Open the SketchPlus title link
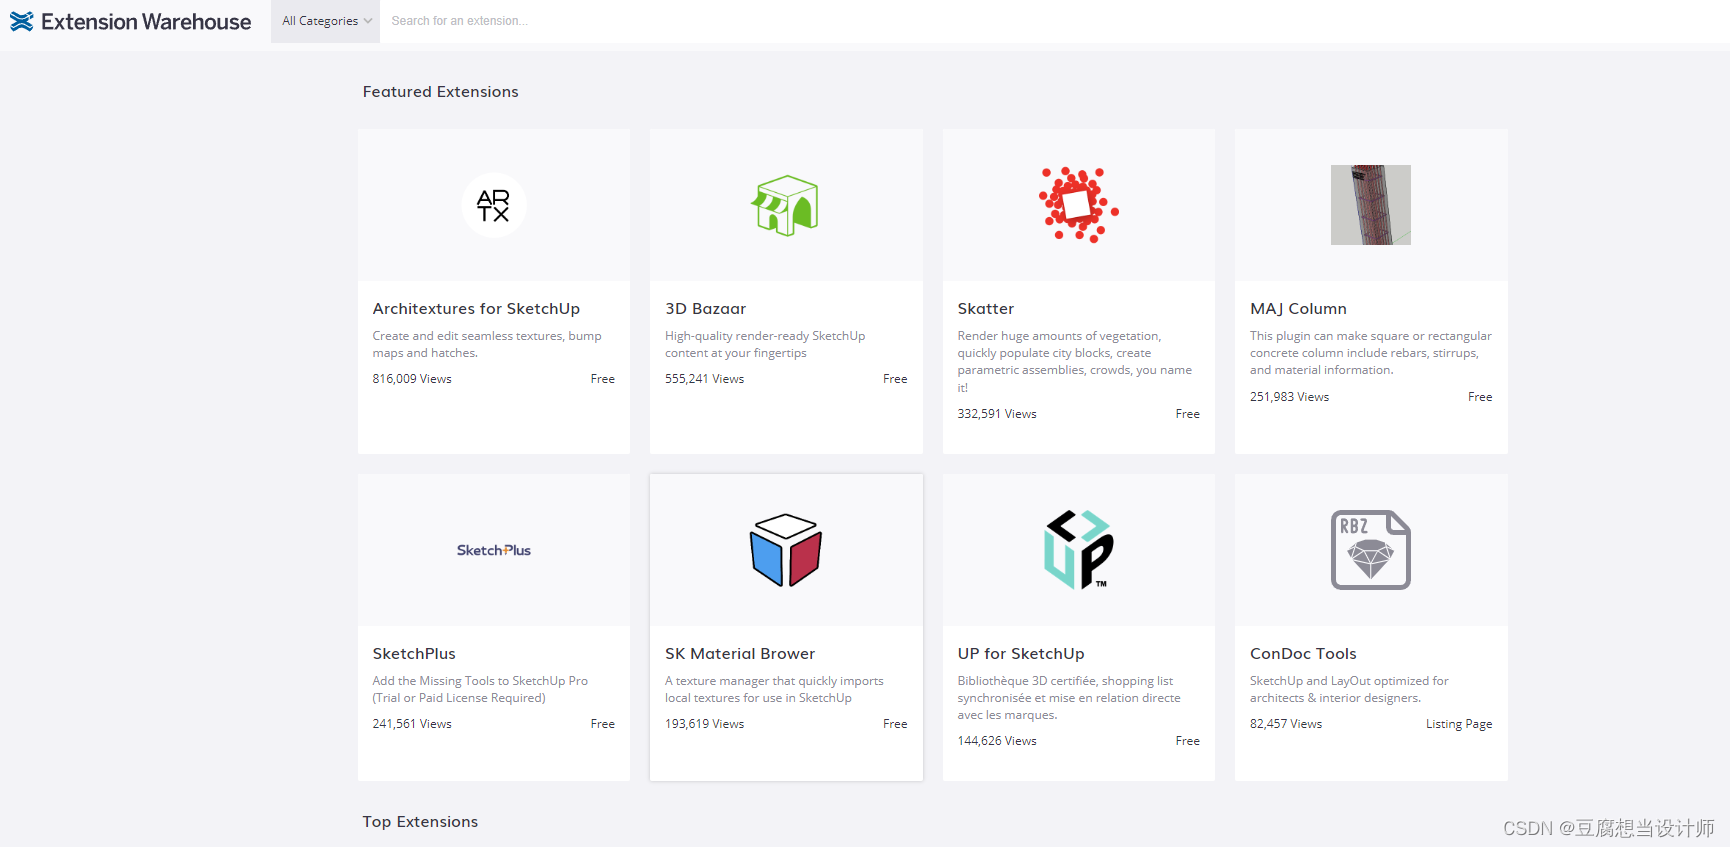This screenshot has height=847, width=1730. pos(414,654)
